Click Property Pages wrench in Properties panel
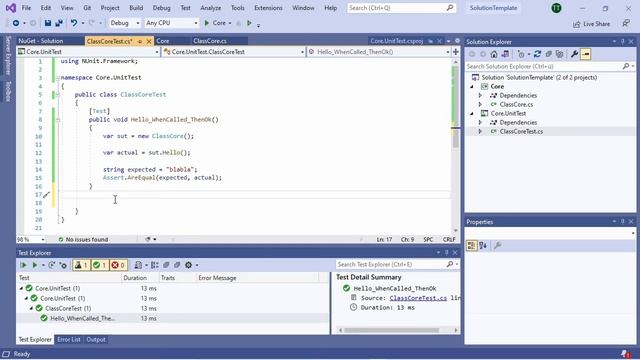 point(498,245)
